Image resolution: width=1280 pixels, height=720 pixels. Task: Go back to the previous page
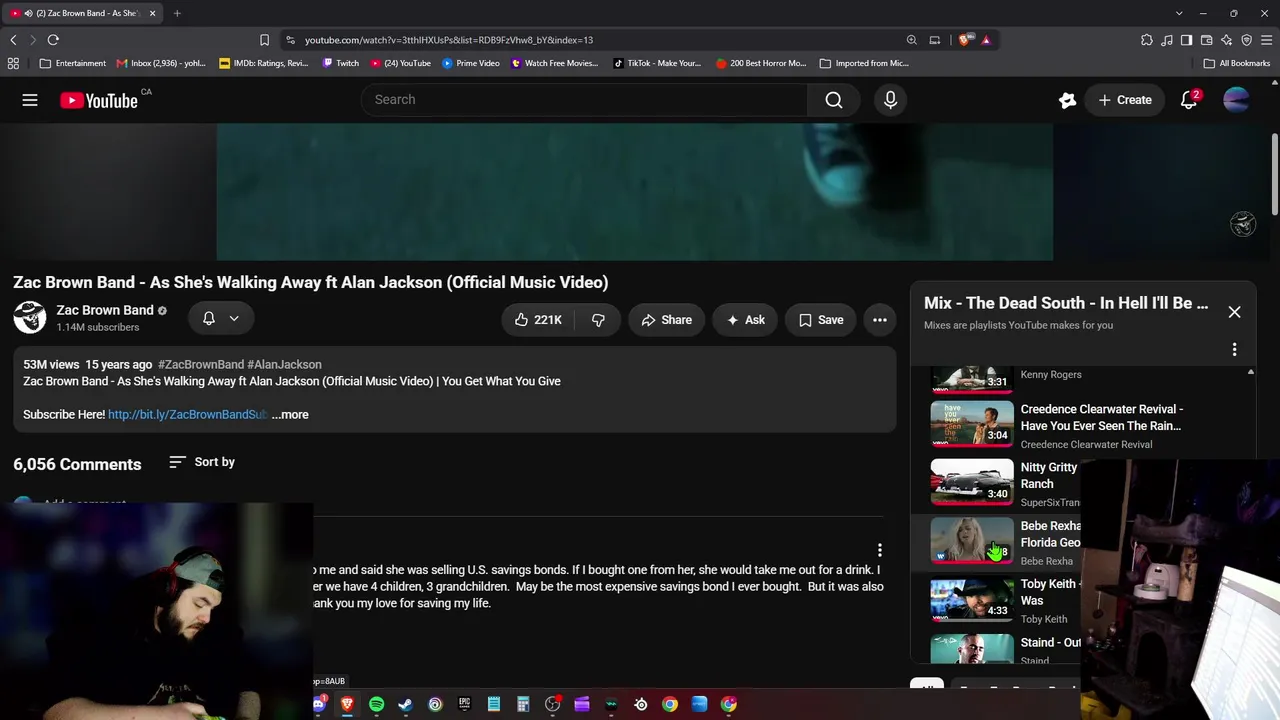tap(13, 40)
